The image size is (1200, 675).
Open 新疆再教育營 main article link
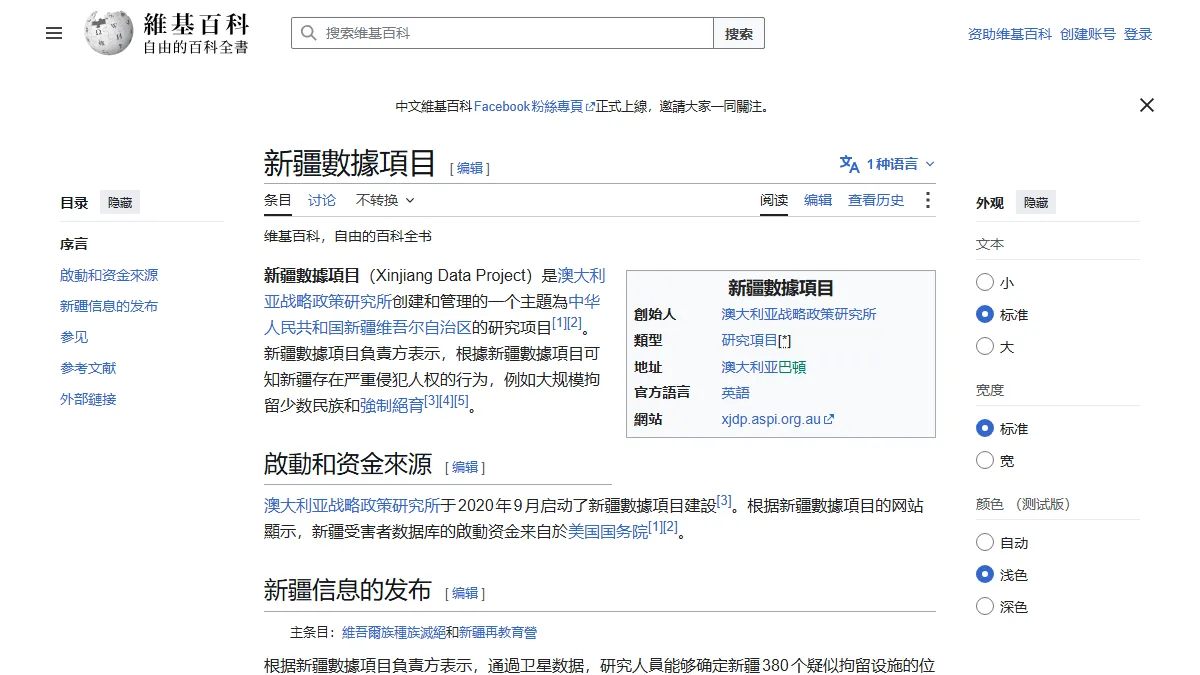498,633
